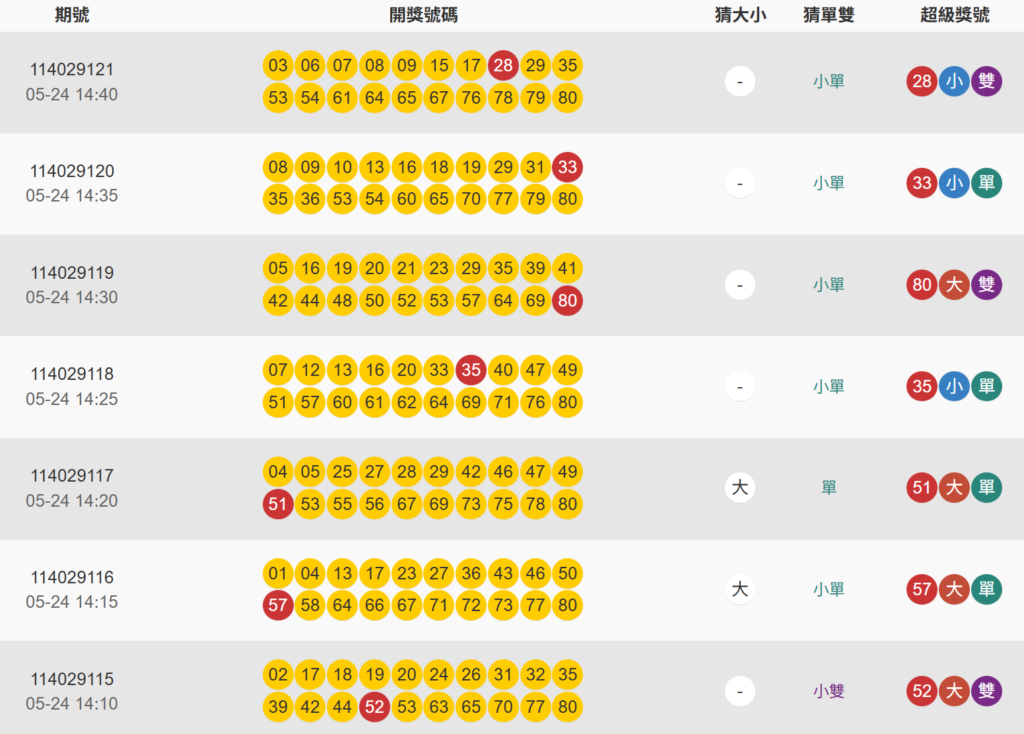Screen dimensions: 1024x734
Task: Click green 單 badge in draw 114029120
Action: (x=986, y=183)
